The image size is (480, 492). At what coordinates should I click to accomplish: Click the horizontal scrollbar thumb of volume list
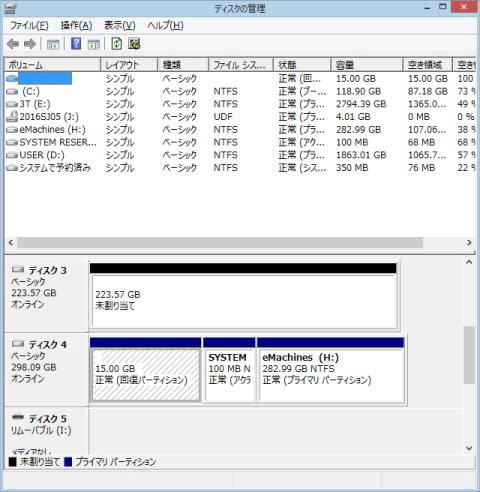pyautogui.click(x=220, y=242)
